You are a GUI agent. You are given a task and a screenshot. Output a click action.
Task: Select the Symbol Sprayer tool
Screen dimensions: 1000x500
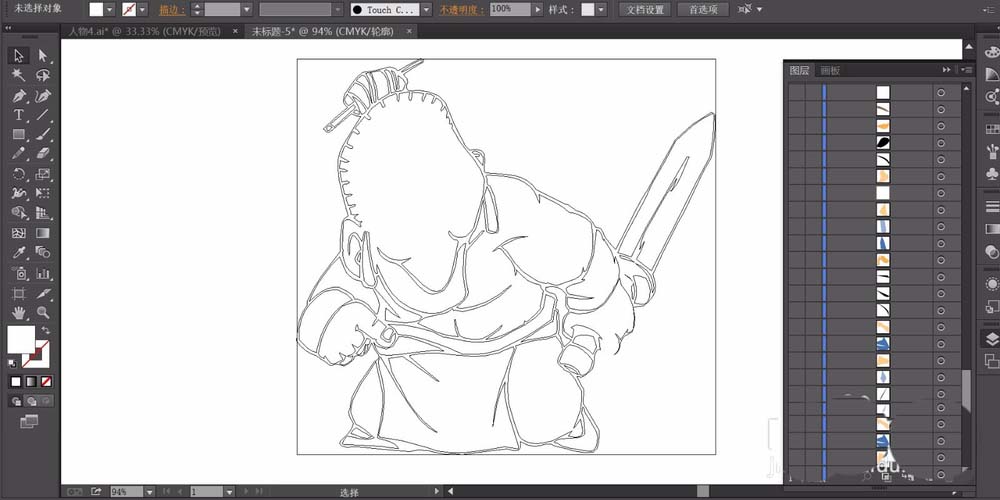(x=18, y=273)
